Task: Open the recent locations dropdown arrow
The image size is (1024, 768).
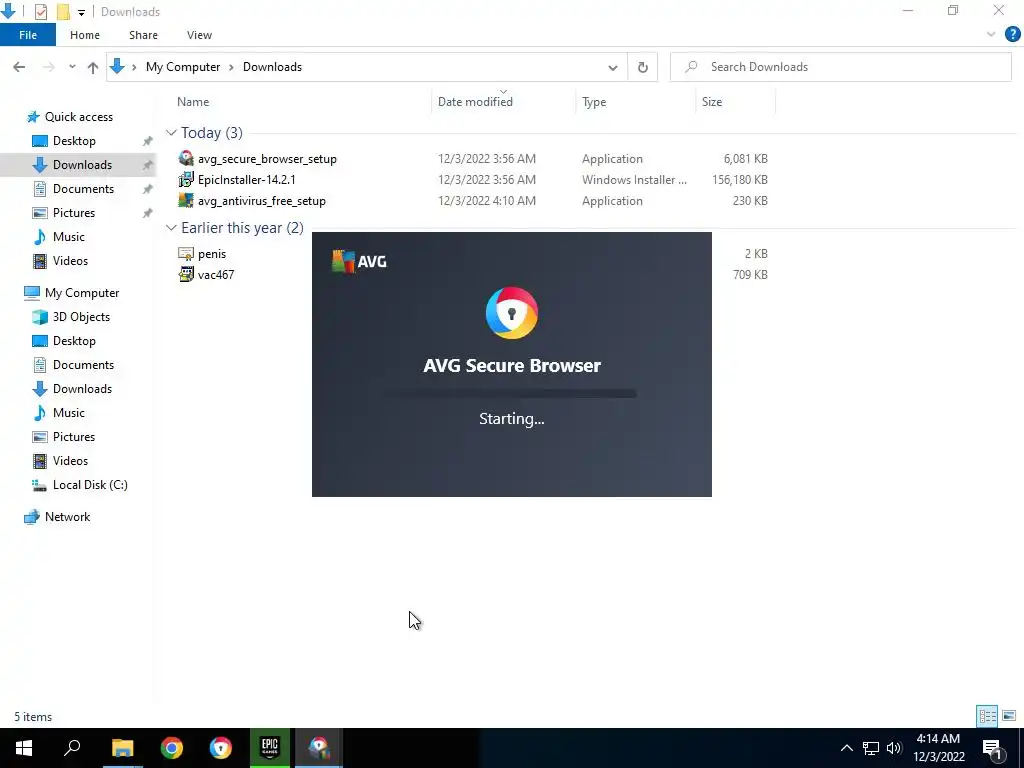Action: pos(72,67)
